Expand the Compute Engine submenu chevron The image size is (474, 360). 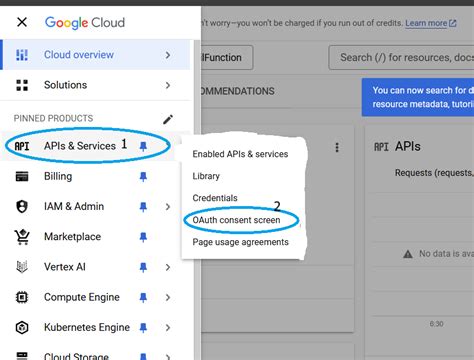pos(168,297)
